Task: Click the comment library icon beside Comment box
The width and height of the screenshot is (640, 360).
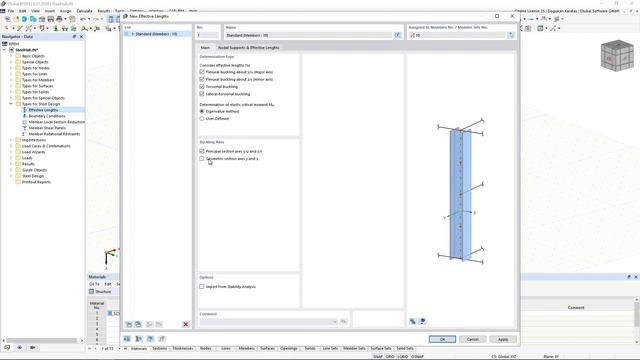Action: [344, 322]
